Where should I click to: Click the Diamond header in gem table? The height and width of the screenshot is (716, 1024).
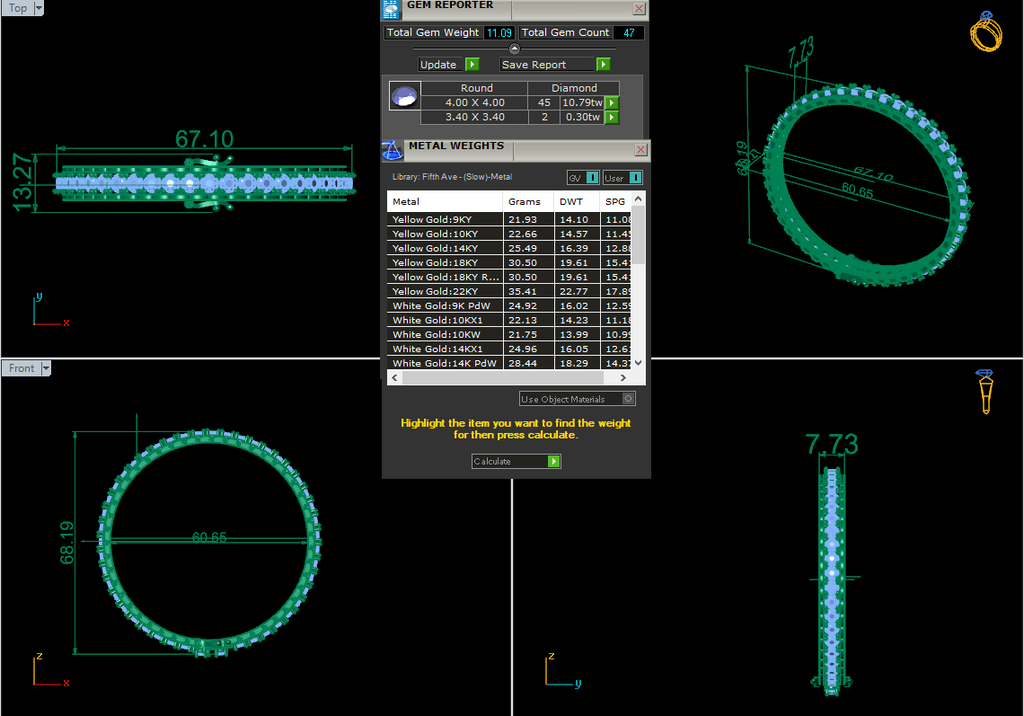tap(574, 88)
